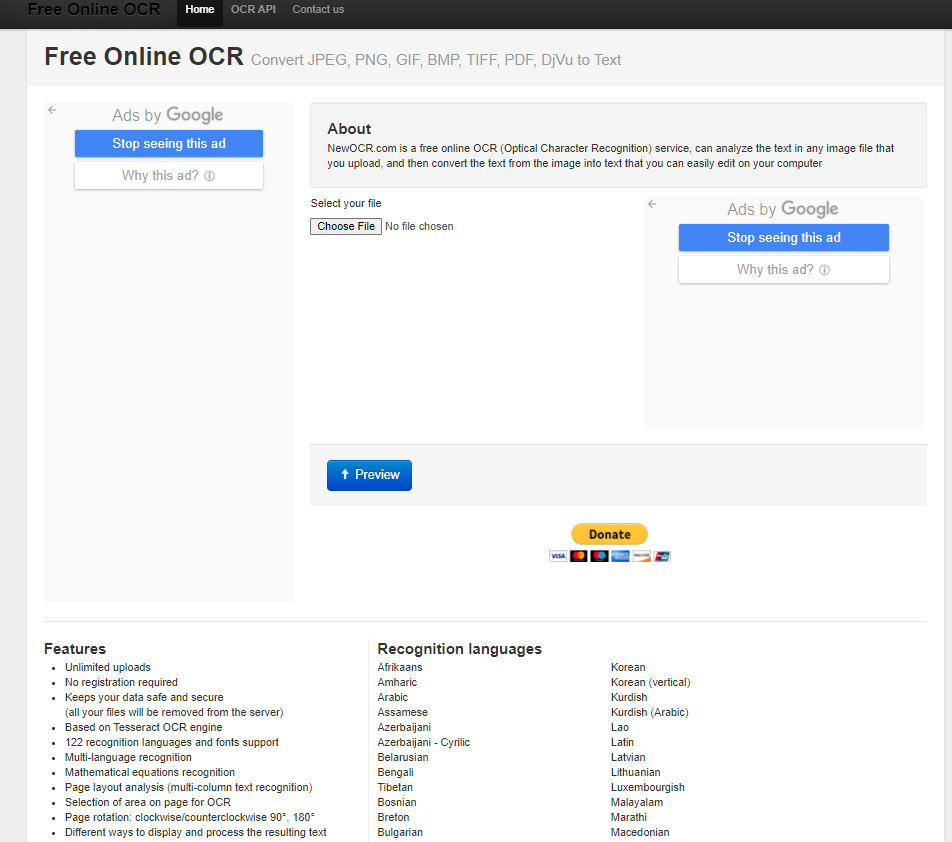Click Why this ad? in left ad panel
Viewport: 952px width, 842px height.
tap(169, 175)
